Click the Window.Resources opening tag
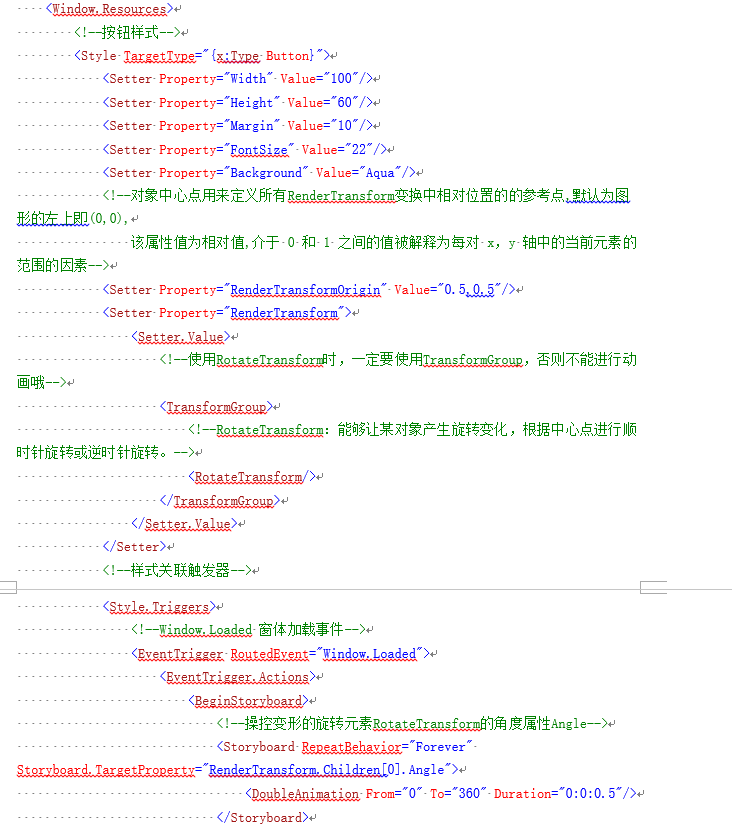The height and width of the screenshot is (827, 732). [x=110, y=9]
